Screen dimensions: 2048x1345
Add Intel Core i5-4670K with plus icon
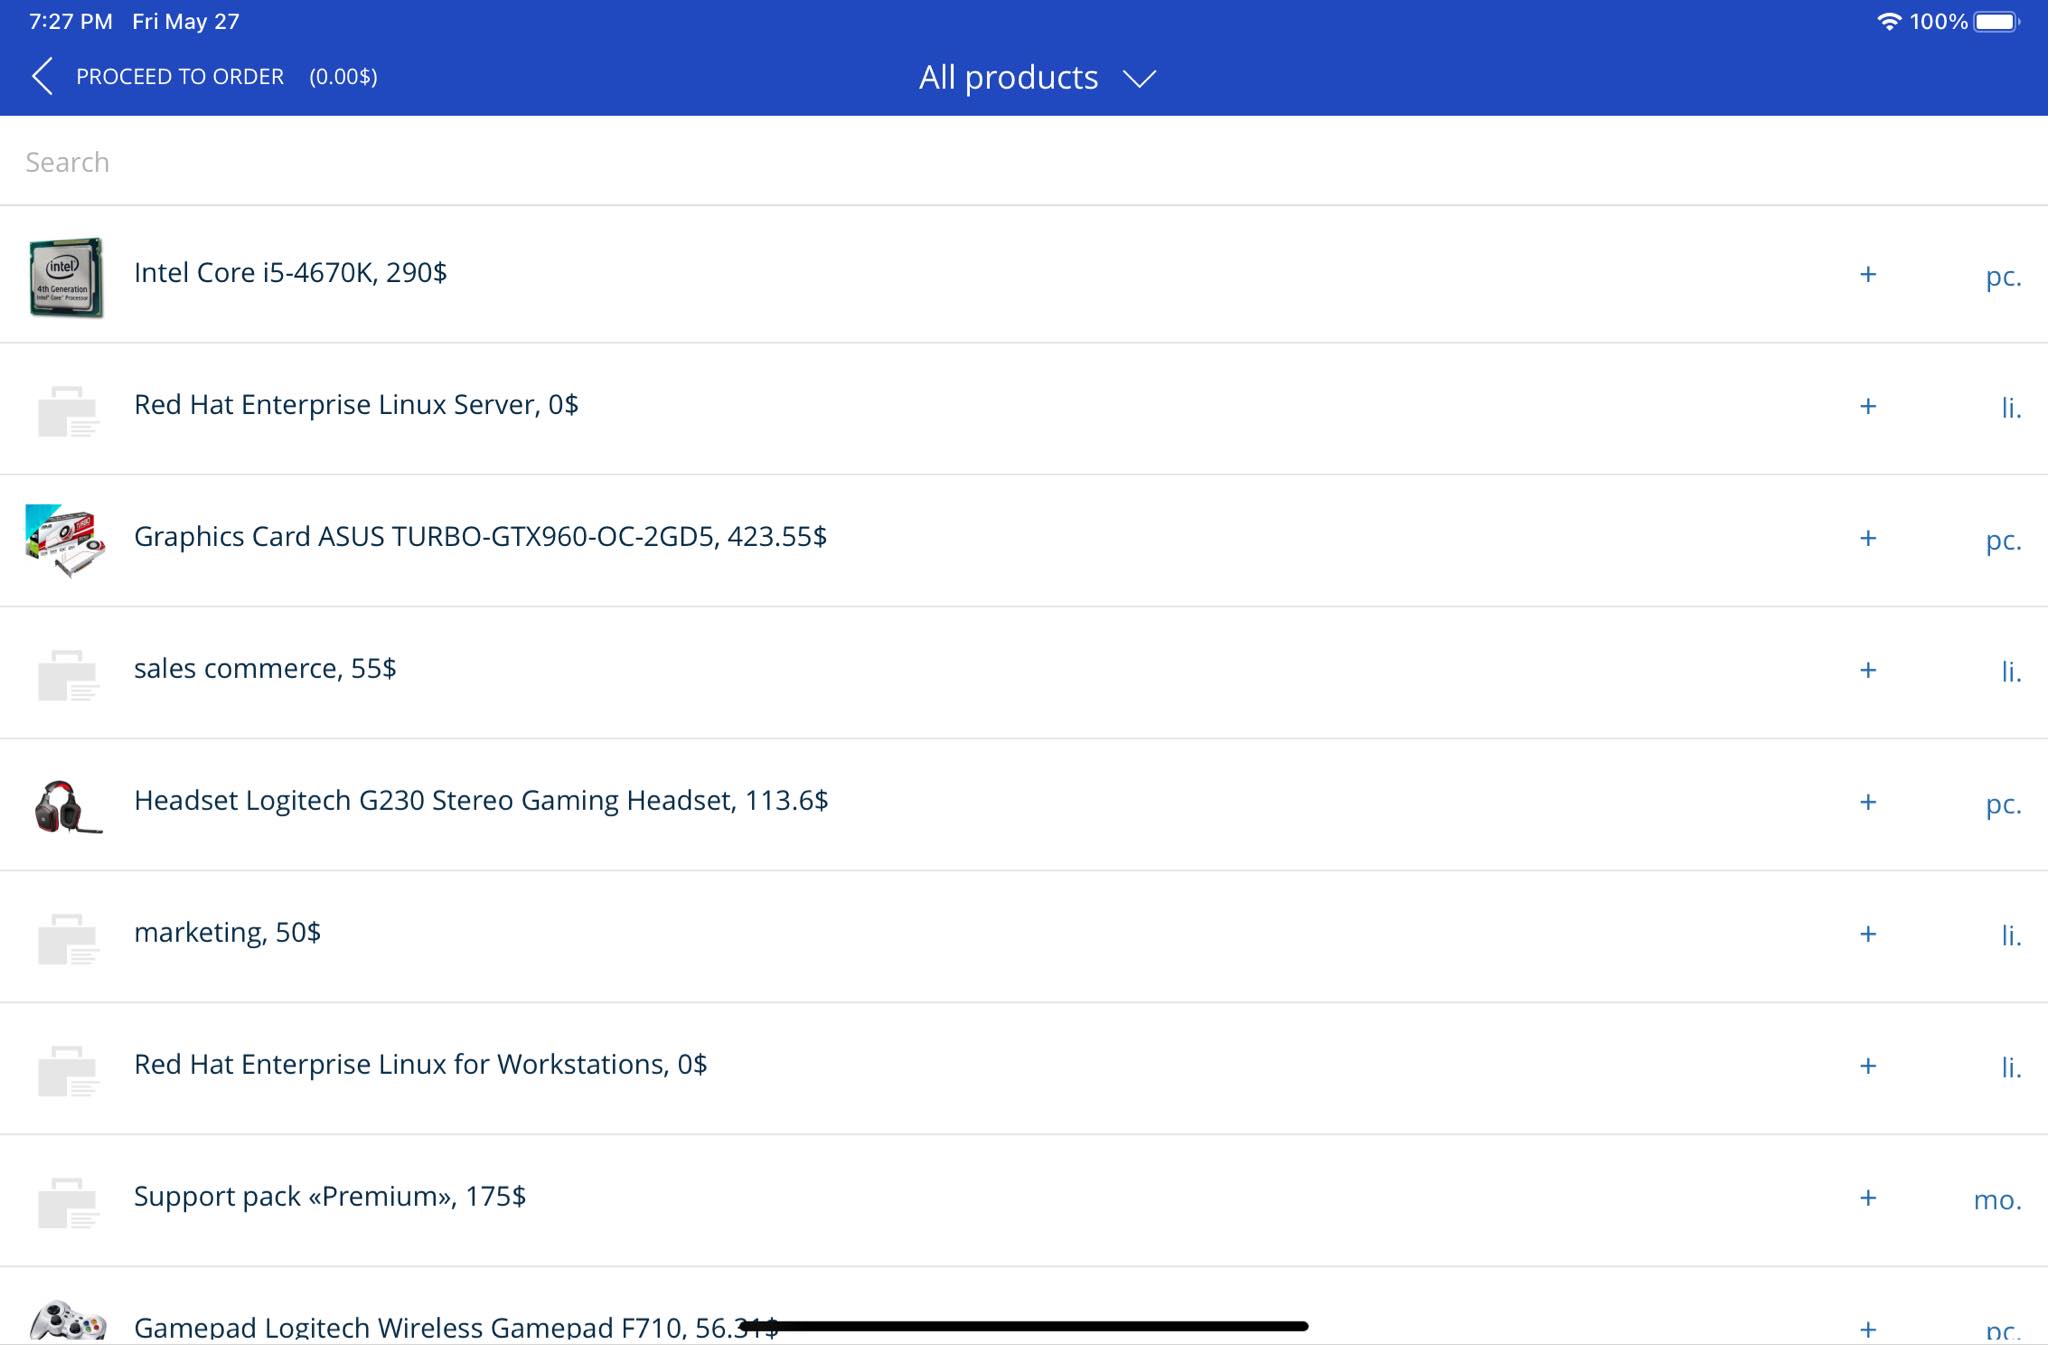(1867, 275)
